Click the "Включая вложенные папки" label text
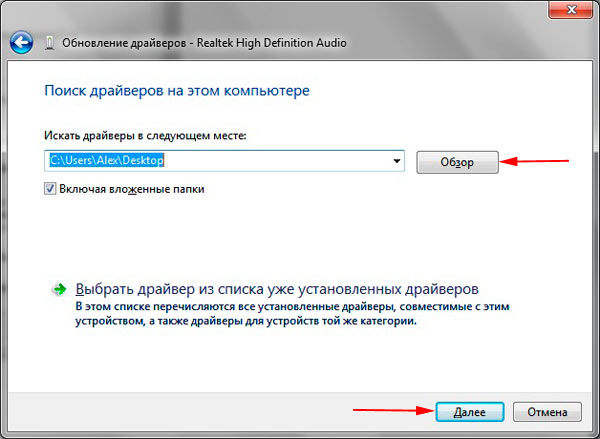 click(132, 188)
